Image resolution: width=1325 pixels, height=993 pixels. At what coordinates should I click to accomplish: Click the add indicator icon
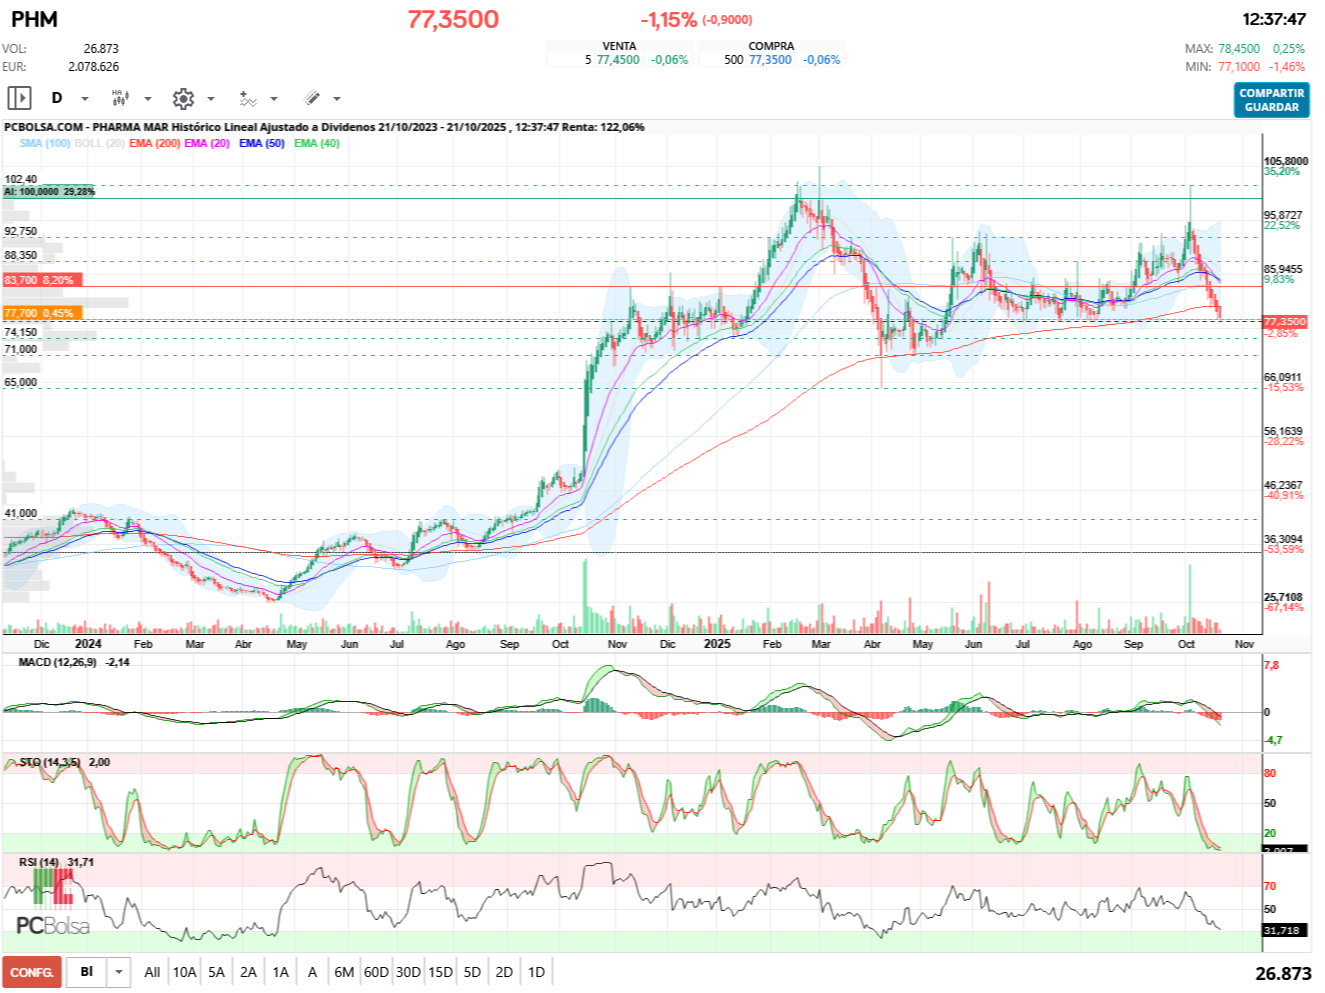[248, 98]
